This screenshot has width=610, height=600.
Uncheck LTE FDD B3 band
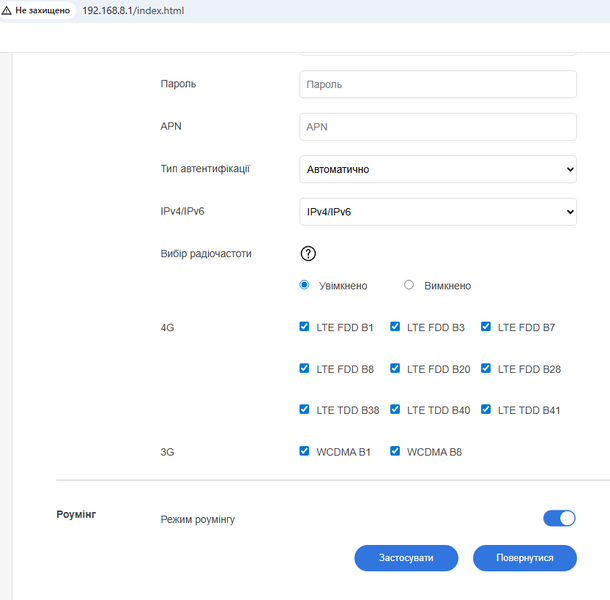pos(395,326)
